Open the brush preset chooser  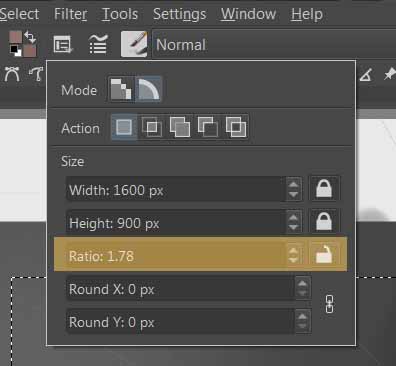[x=134, y=44]
